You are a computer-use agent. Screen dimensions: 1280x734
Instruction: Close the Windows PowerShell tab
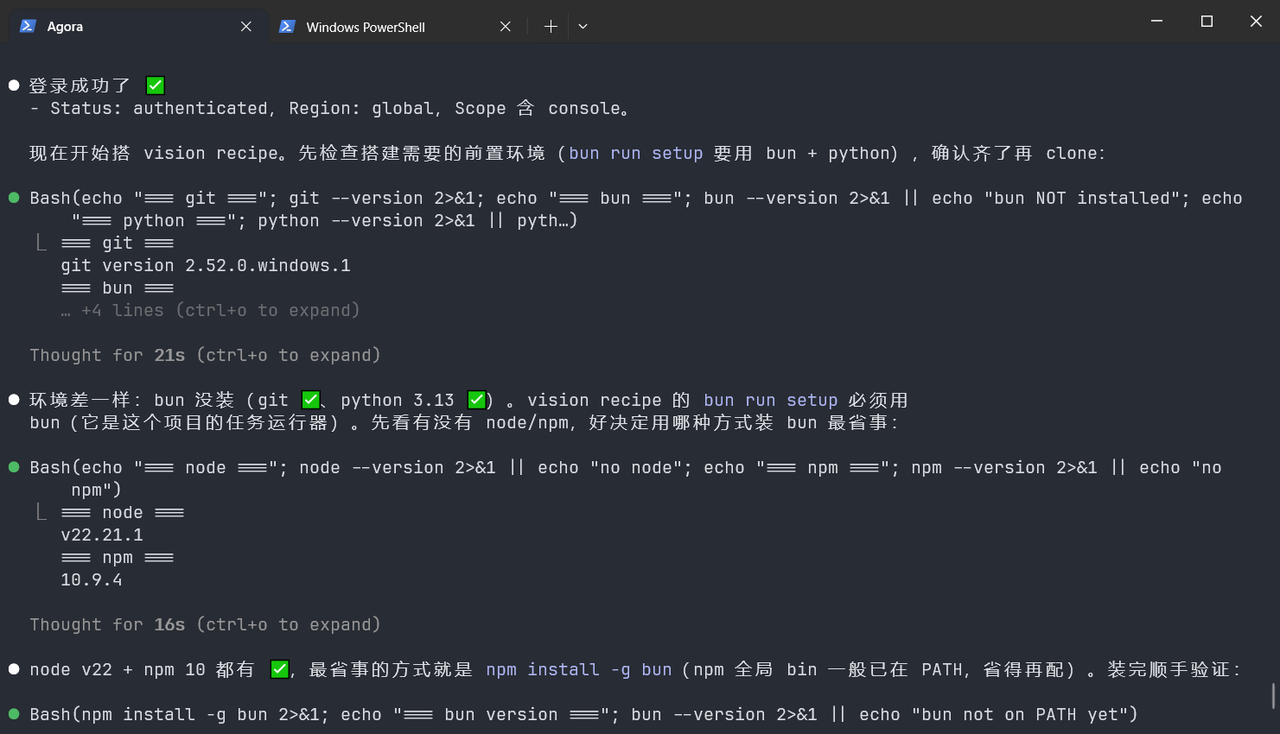tap(506, 27)
